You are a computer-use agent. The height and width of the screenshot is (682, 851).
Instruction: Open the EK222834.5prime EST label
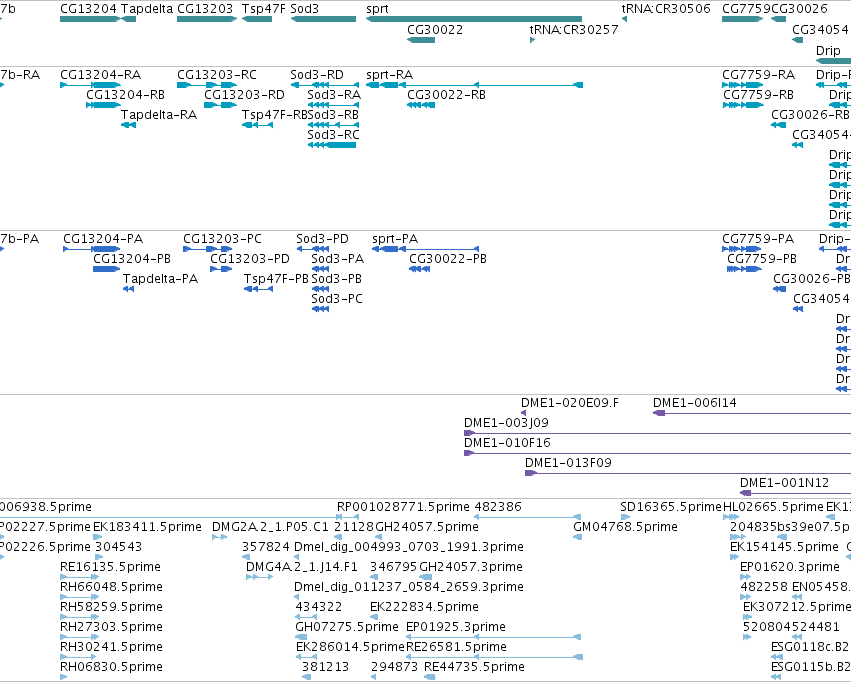[424, 607]
